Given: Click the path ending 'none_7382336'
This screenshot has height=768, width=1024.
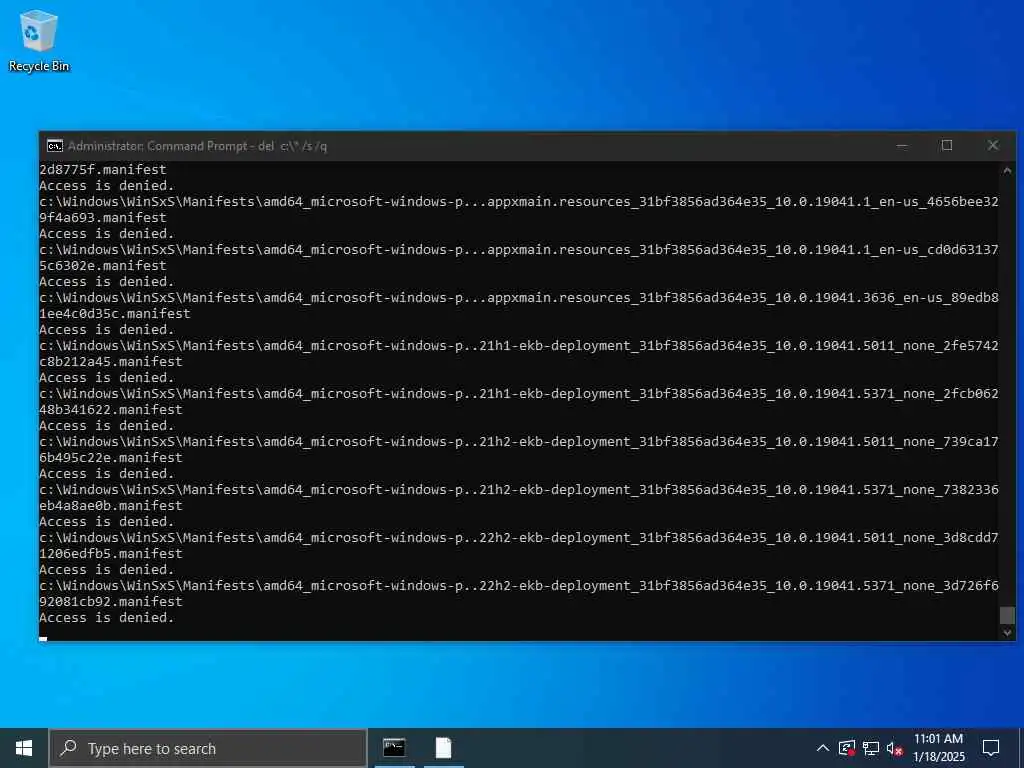Looking at the screenshot, I should click(519, 490).
